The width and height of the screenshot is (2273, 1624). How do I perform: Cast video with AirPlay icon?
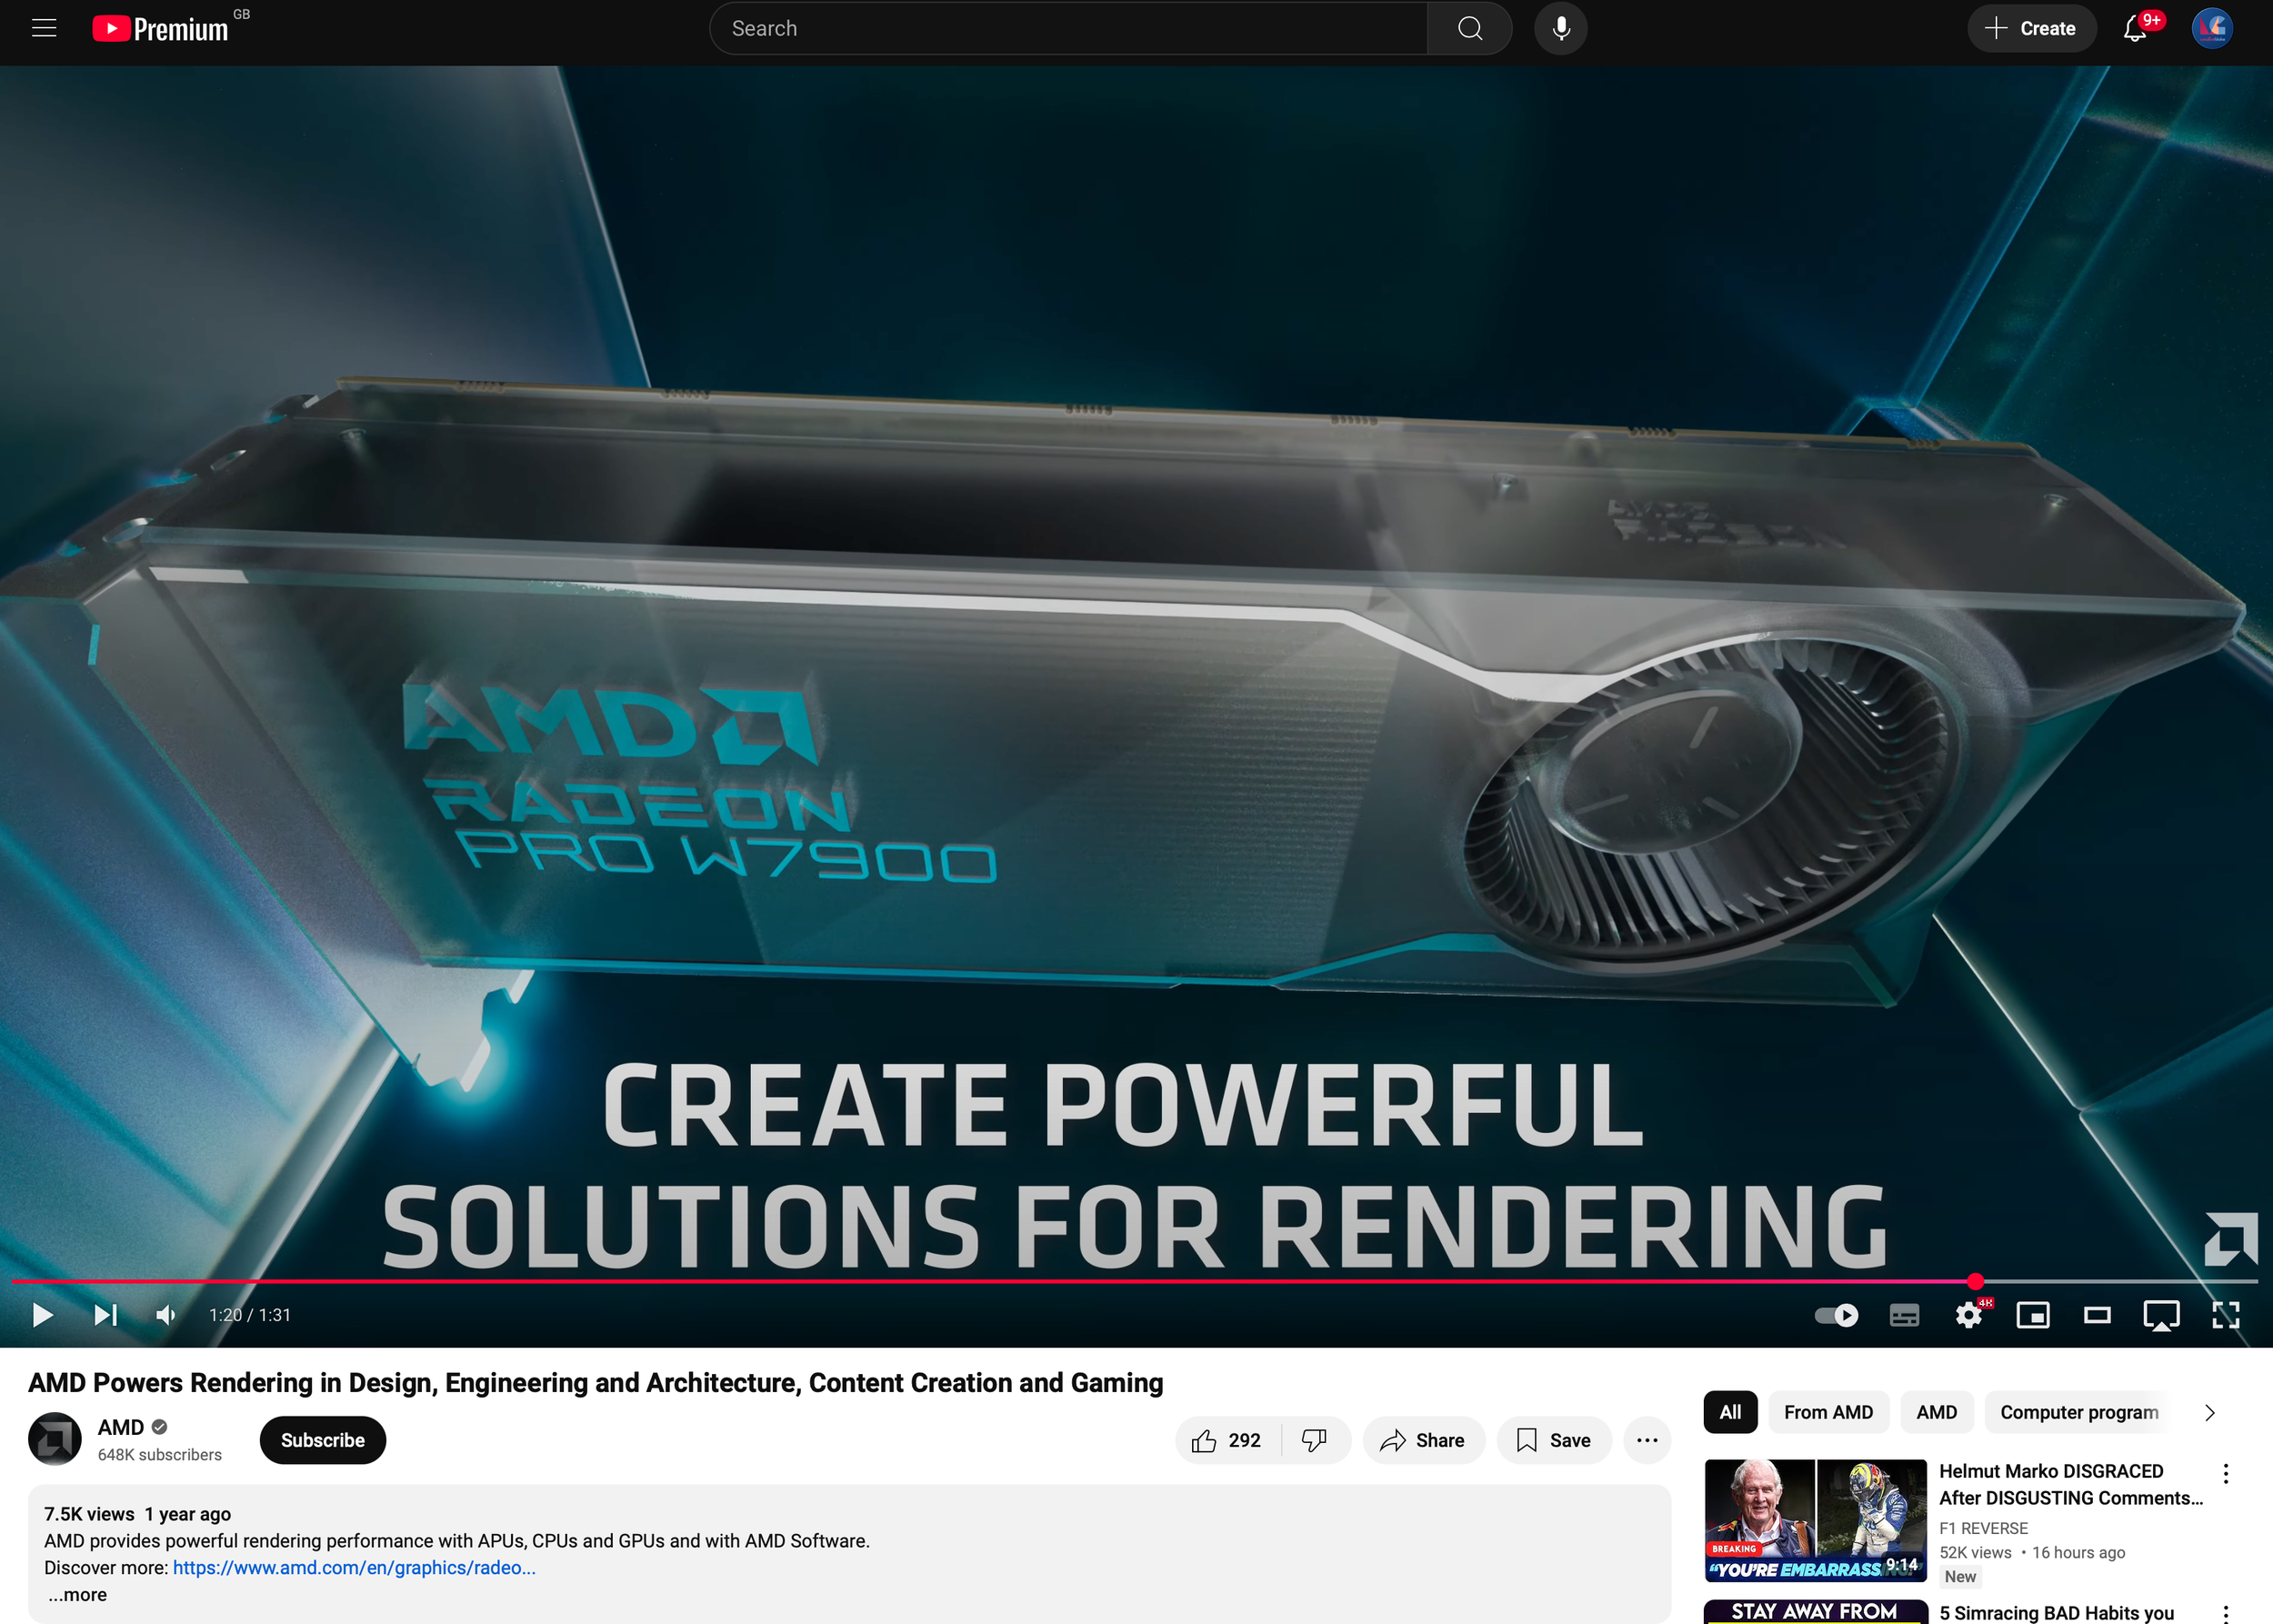[2161, 1315]
